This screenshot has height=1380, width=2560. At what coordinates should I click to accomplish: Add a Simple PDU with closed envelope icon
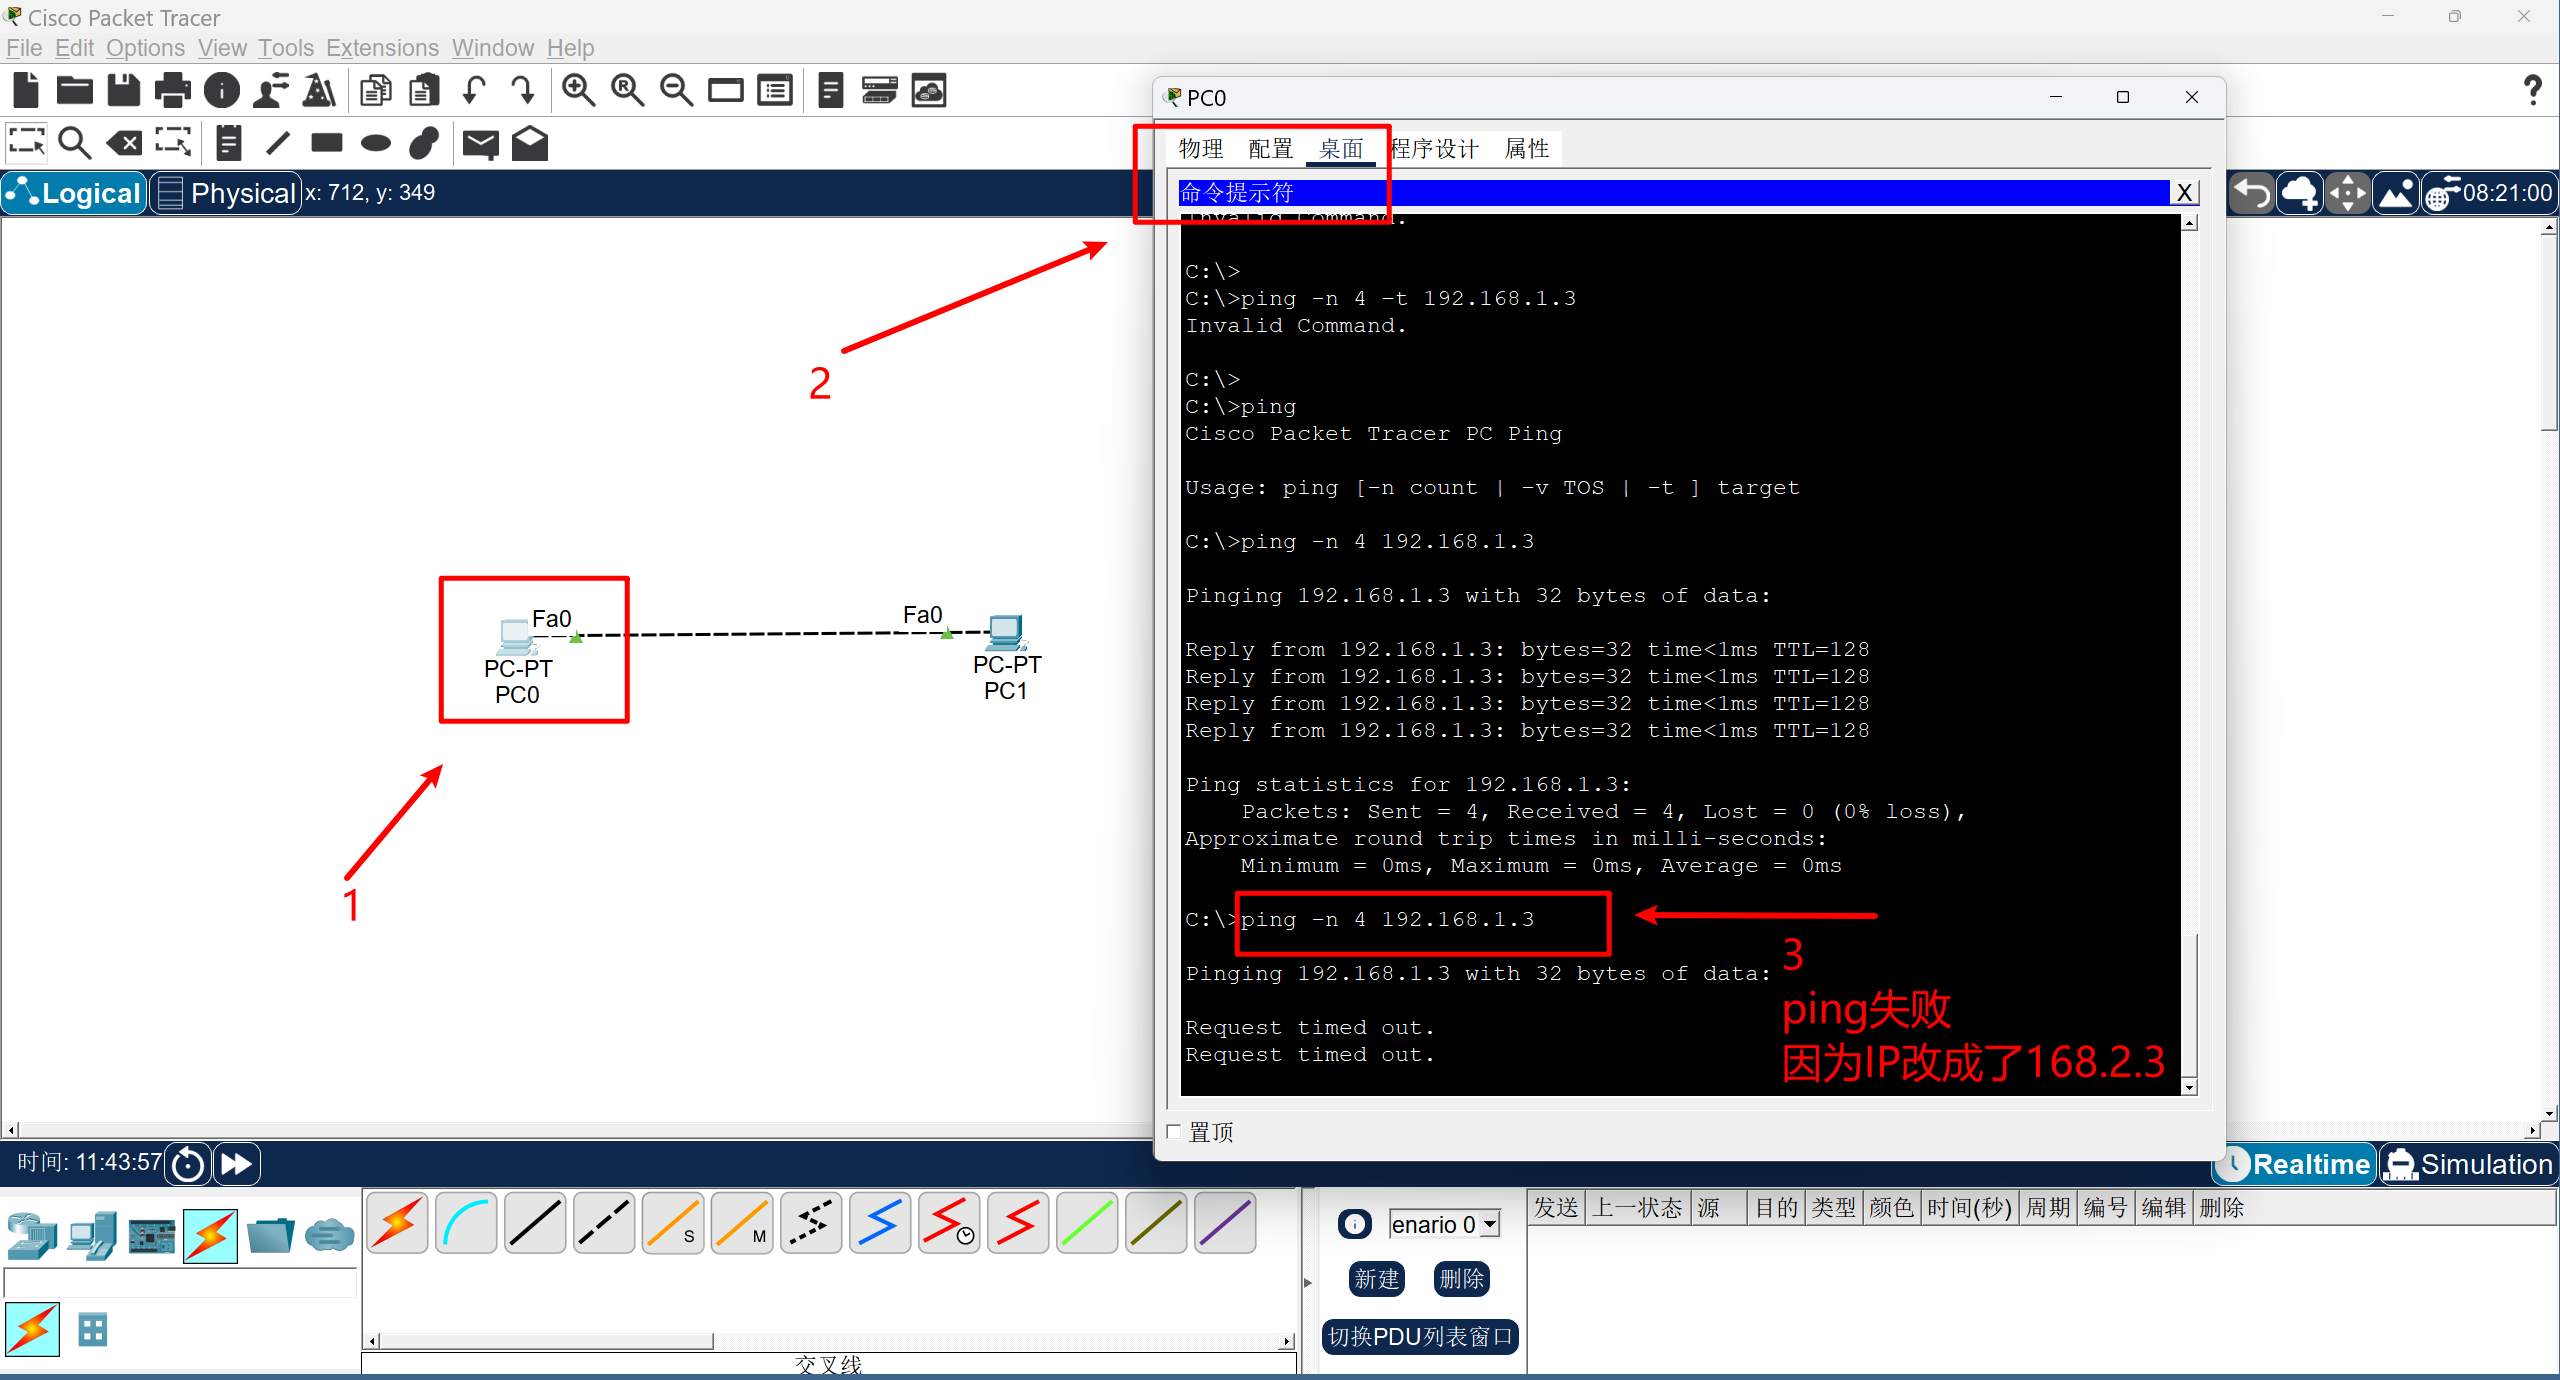coord(481,144)
